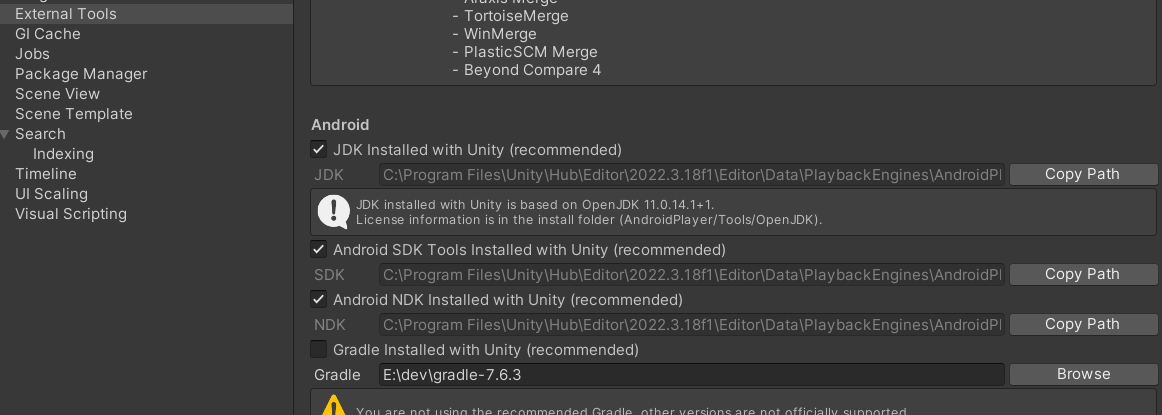Viewport: 1162px width, 415px height.
Task: Open GI Cache preferences
Action: click(48, 34)
